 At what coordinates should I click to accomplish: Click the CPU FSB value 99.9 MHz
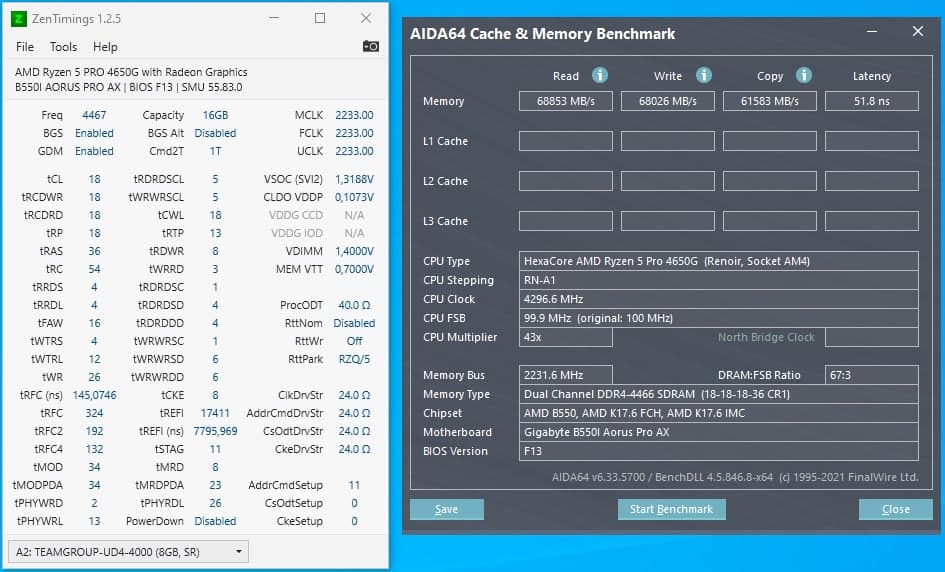pyautogui.click(x=718, y=318)
